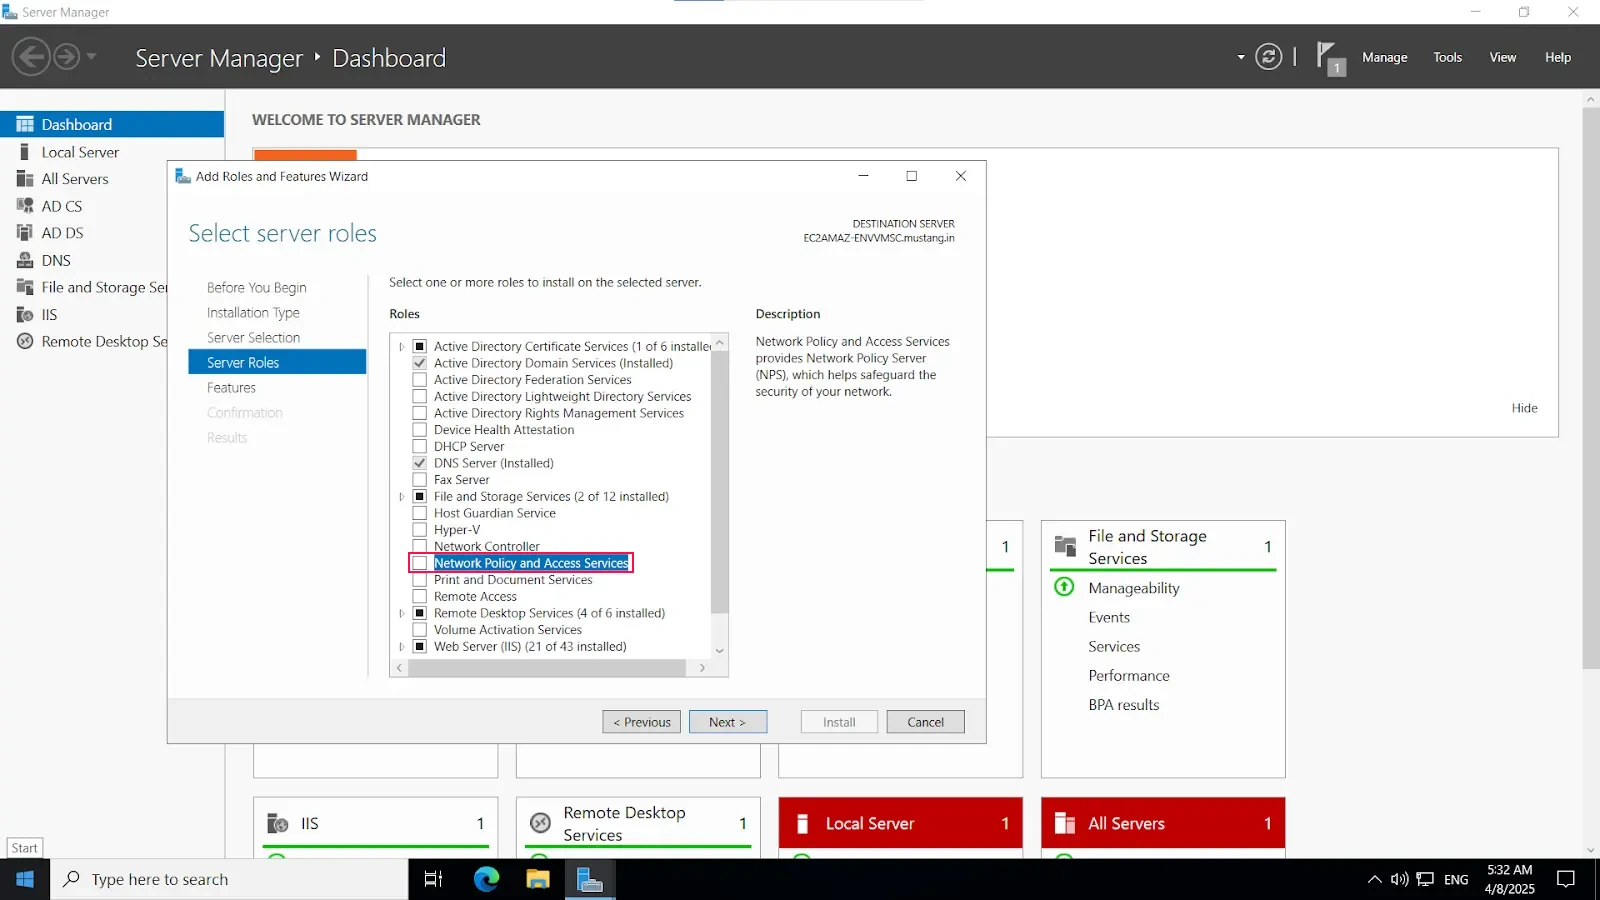Screen dimensions: 1600x900
Task: Click the IIS tile icon on the dashboard
Action: point(277,823)
